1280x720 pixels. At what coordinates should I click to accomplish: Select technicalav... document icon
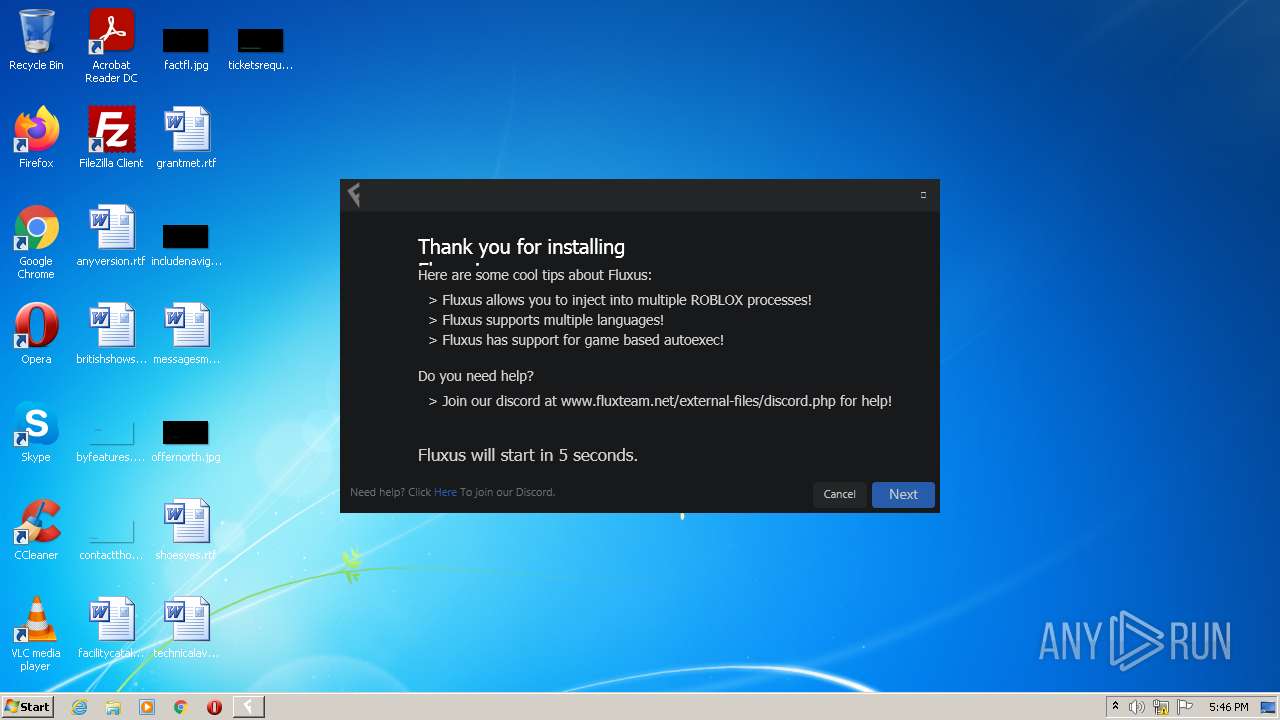[186, 628]
